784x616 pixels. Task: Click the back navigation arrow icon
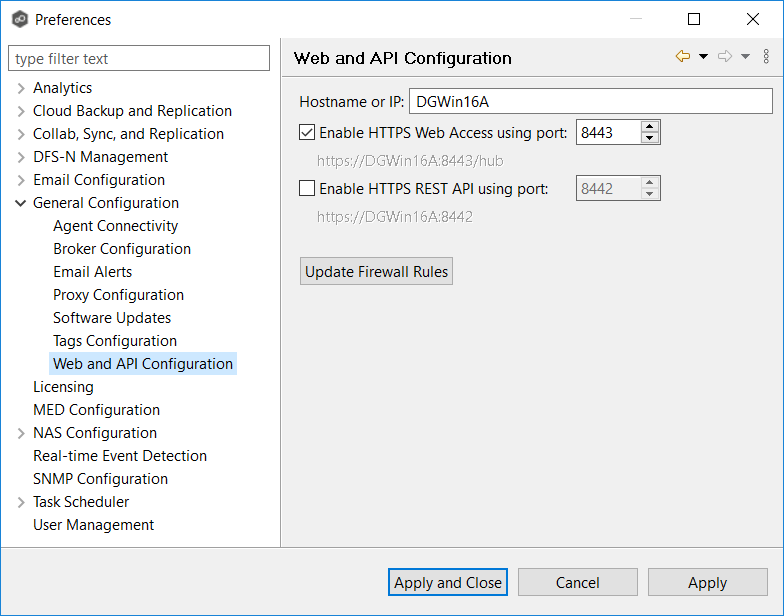click(x=683, y=57)
